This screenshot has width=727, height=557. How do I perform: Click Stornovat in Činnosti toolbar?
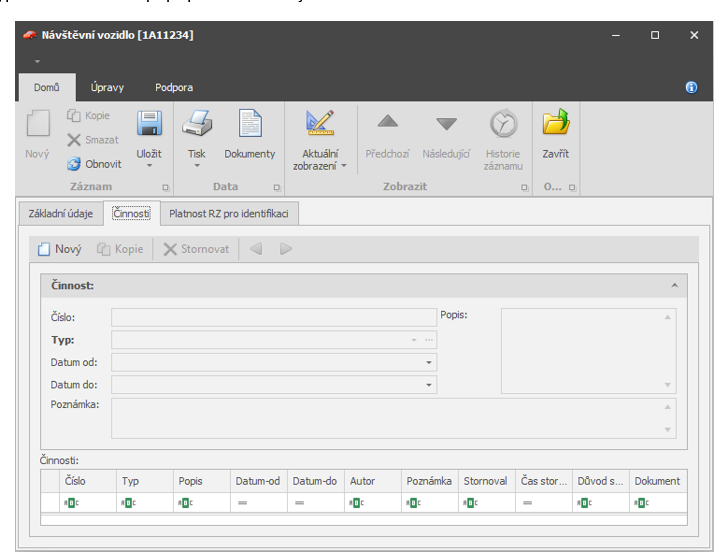(196, 249)
